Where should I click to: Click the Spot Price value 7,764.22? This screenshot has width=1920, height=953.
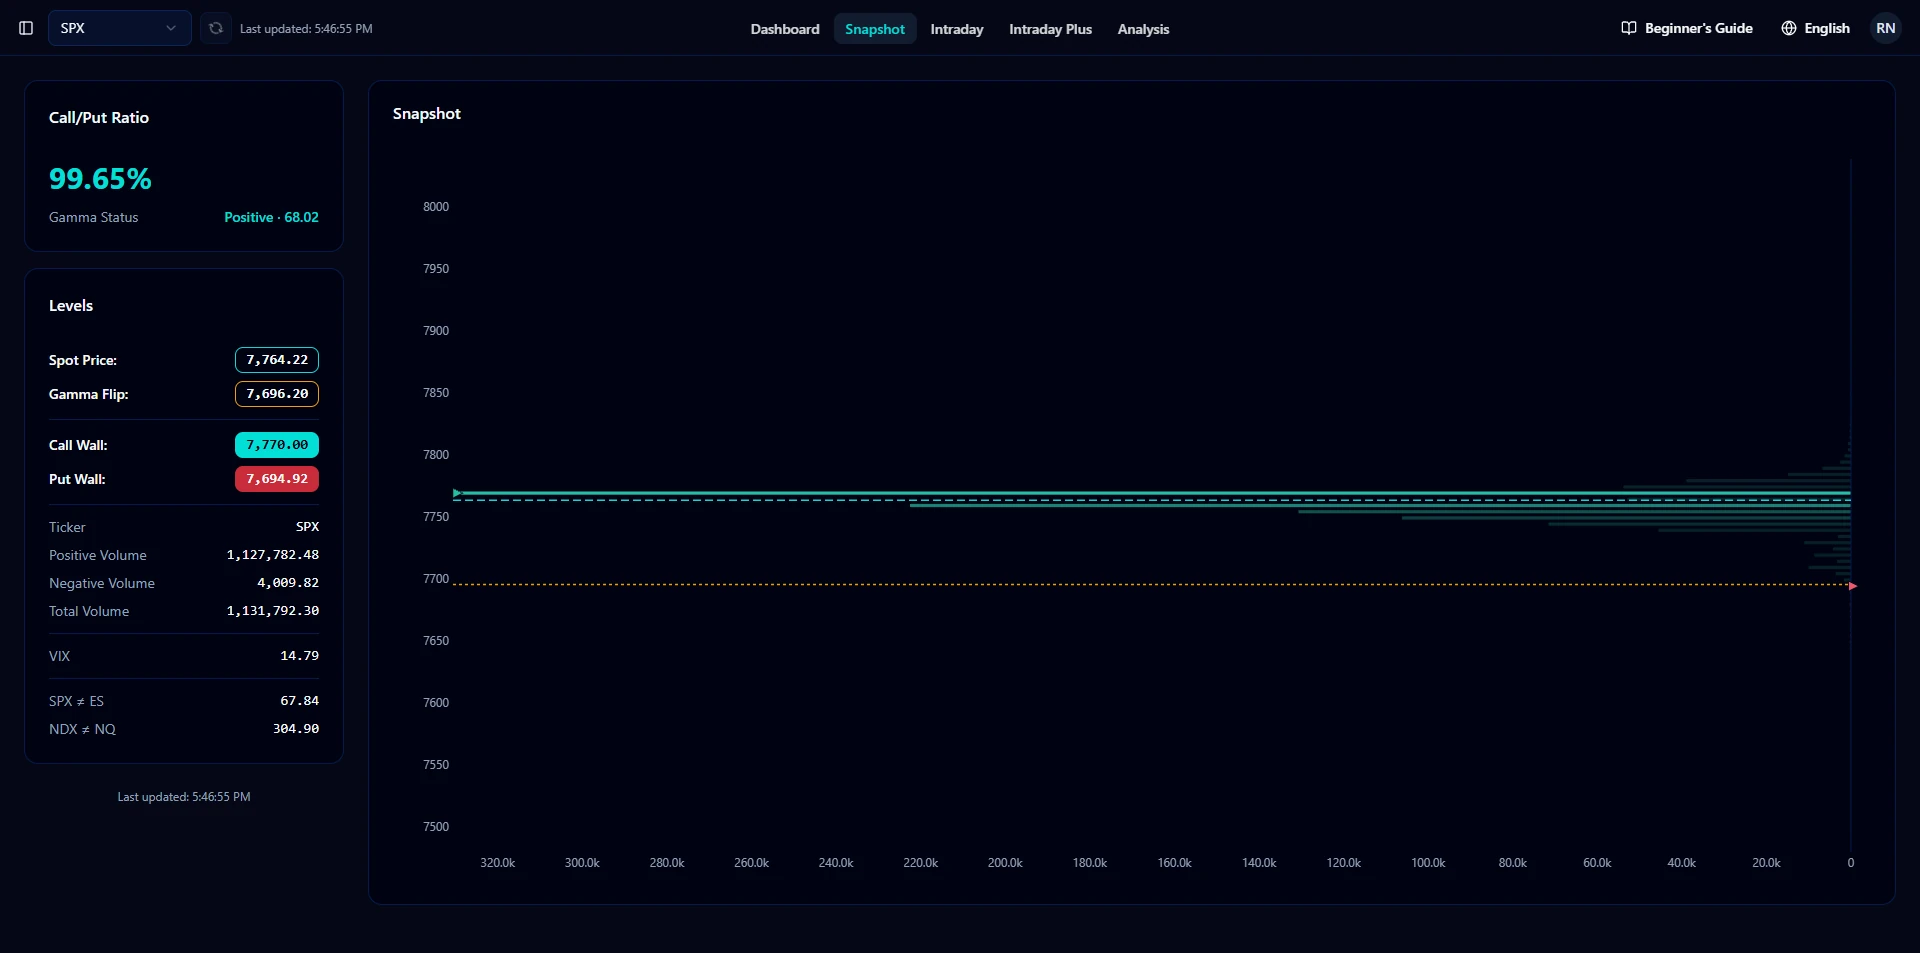pyautogui.click(x=277, y=360)
